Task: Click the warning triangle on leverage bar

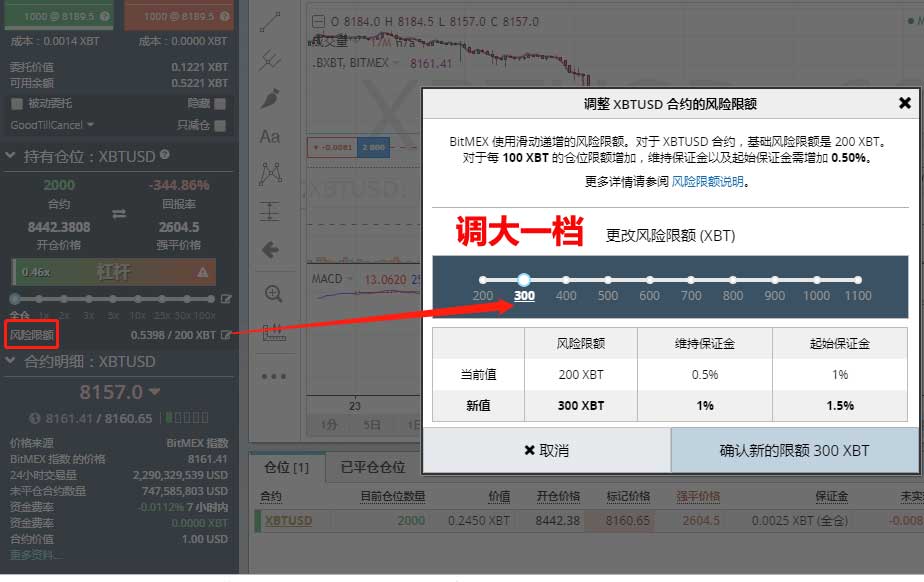Action: [x=203, y=272]
